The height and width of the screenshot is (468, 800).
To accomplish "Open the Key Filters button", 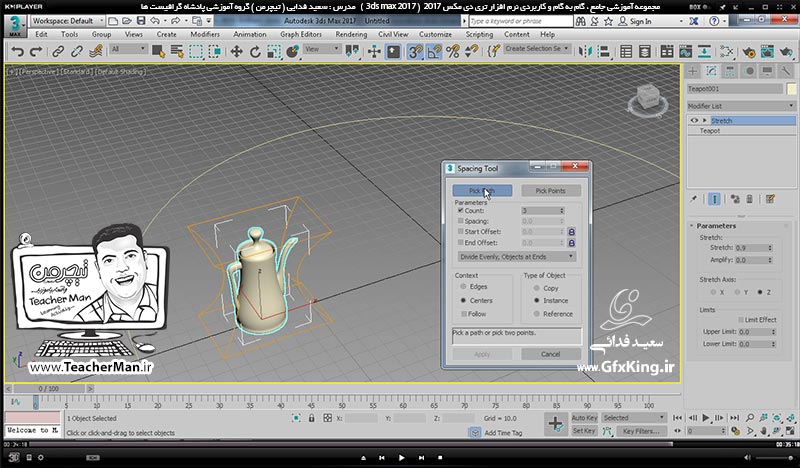I will pyautogui.click(x=641, y=431).
